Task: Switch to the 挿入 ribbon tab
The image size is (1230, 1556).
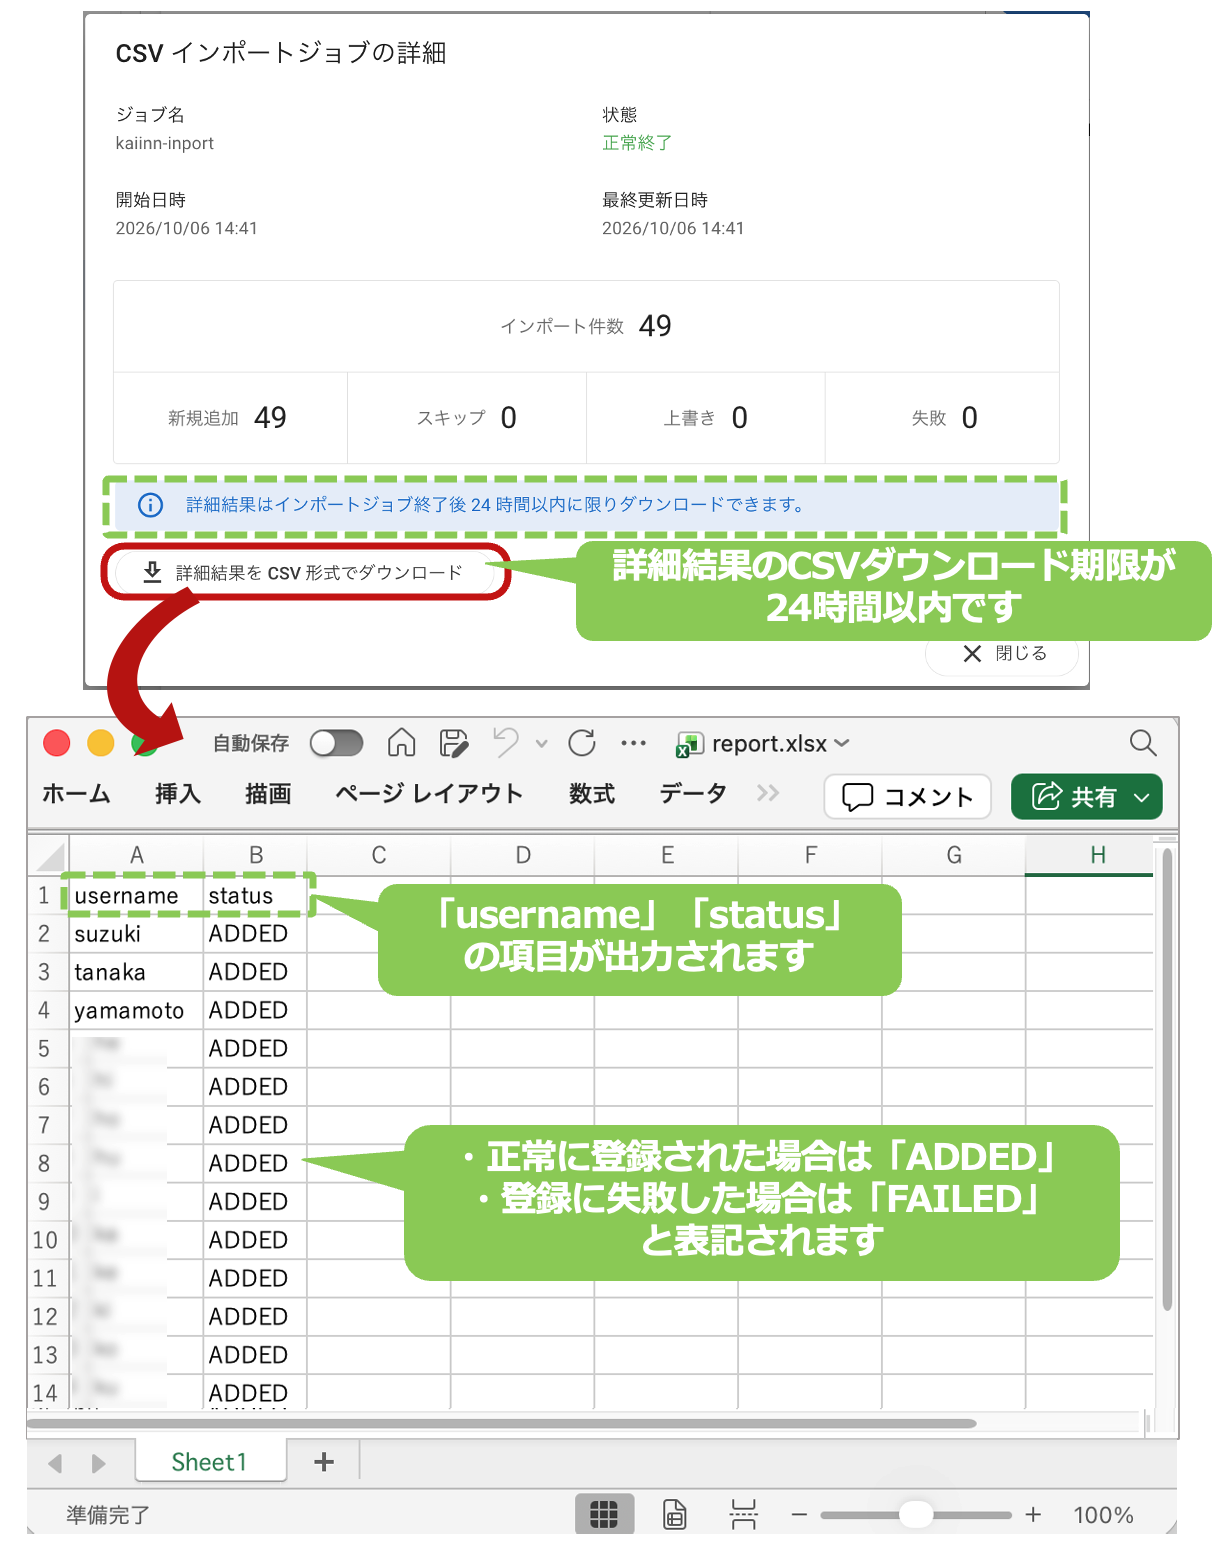Action: tap(178, 794)
